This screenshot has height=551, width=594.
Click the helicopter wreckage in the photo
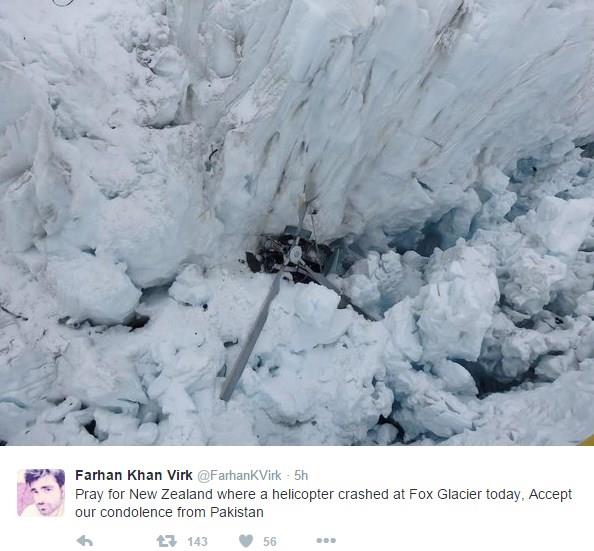coord(291,257)
